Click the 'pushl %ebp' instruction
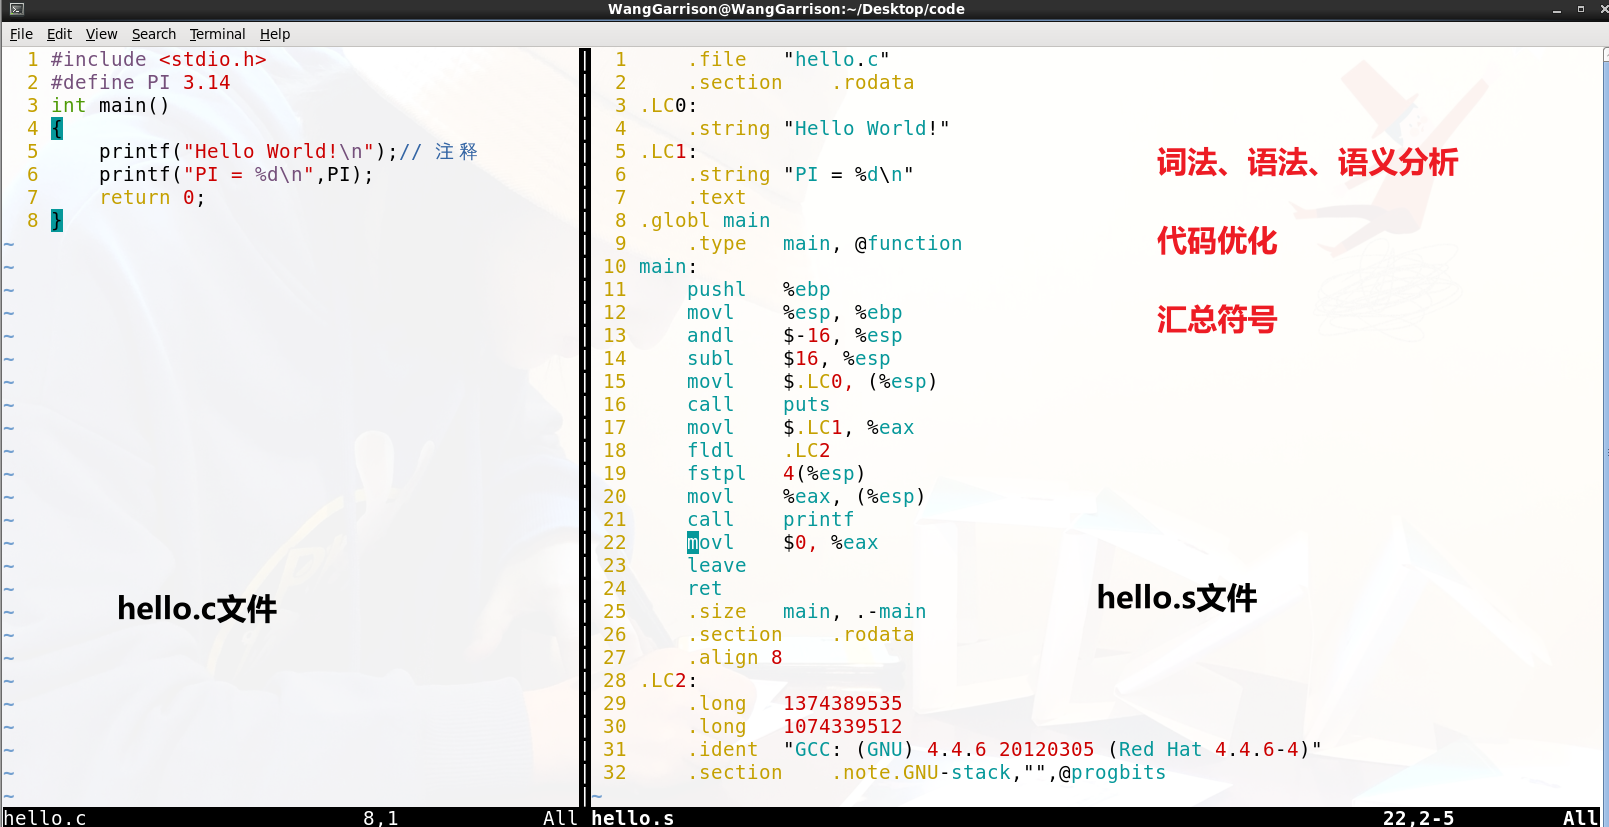The height and width of the screenshot is (827, 1609). pos(758,289)
